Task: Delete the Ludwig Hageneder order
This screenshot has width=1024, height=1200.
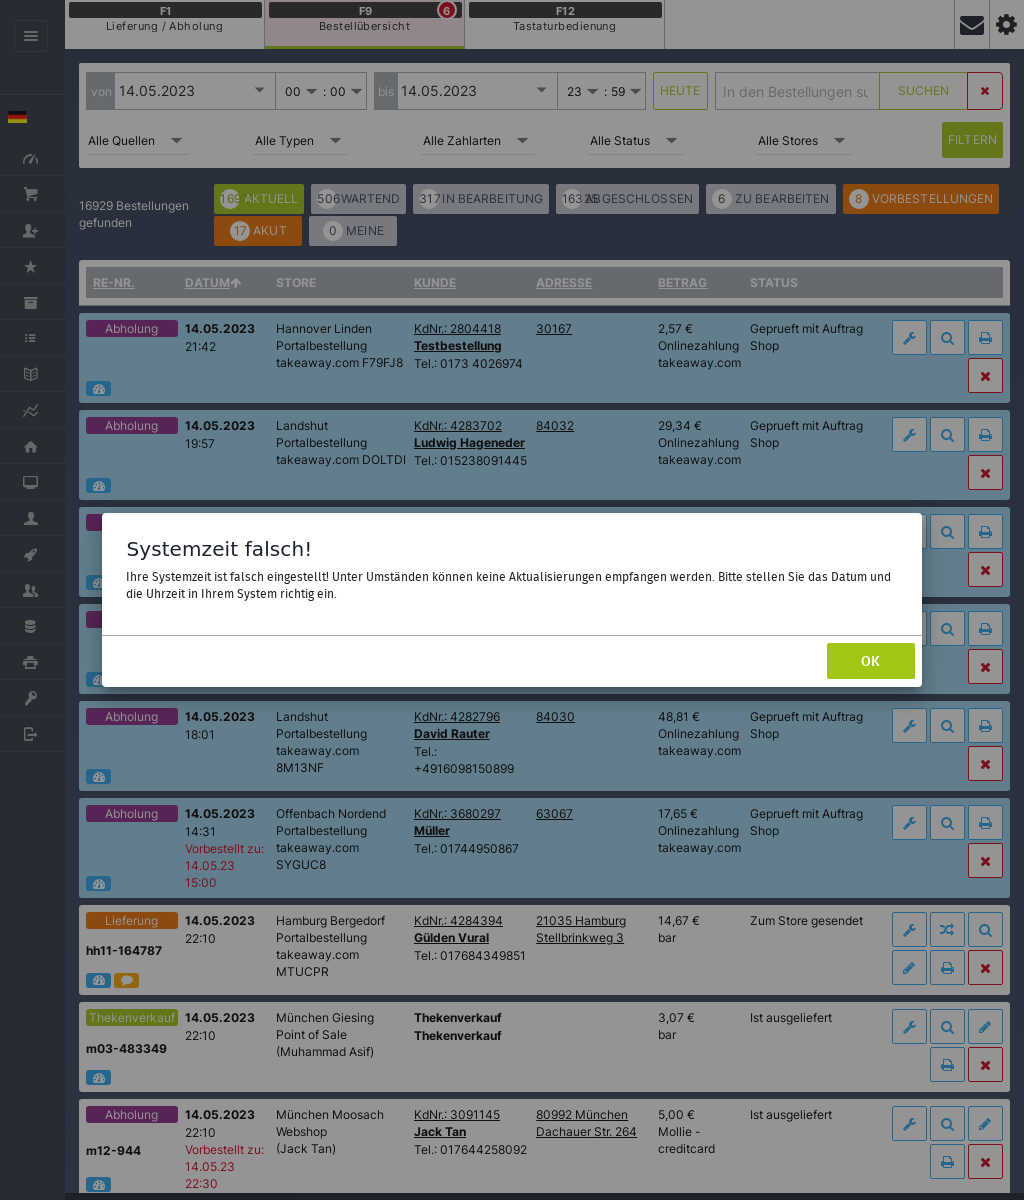Action: pos(985,473)
